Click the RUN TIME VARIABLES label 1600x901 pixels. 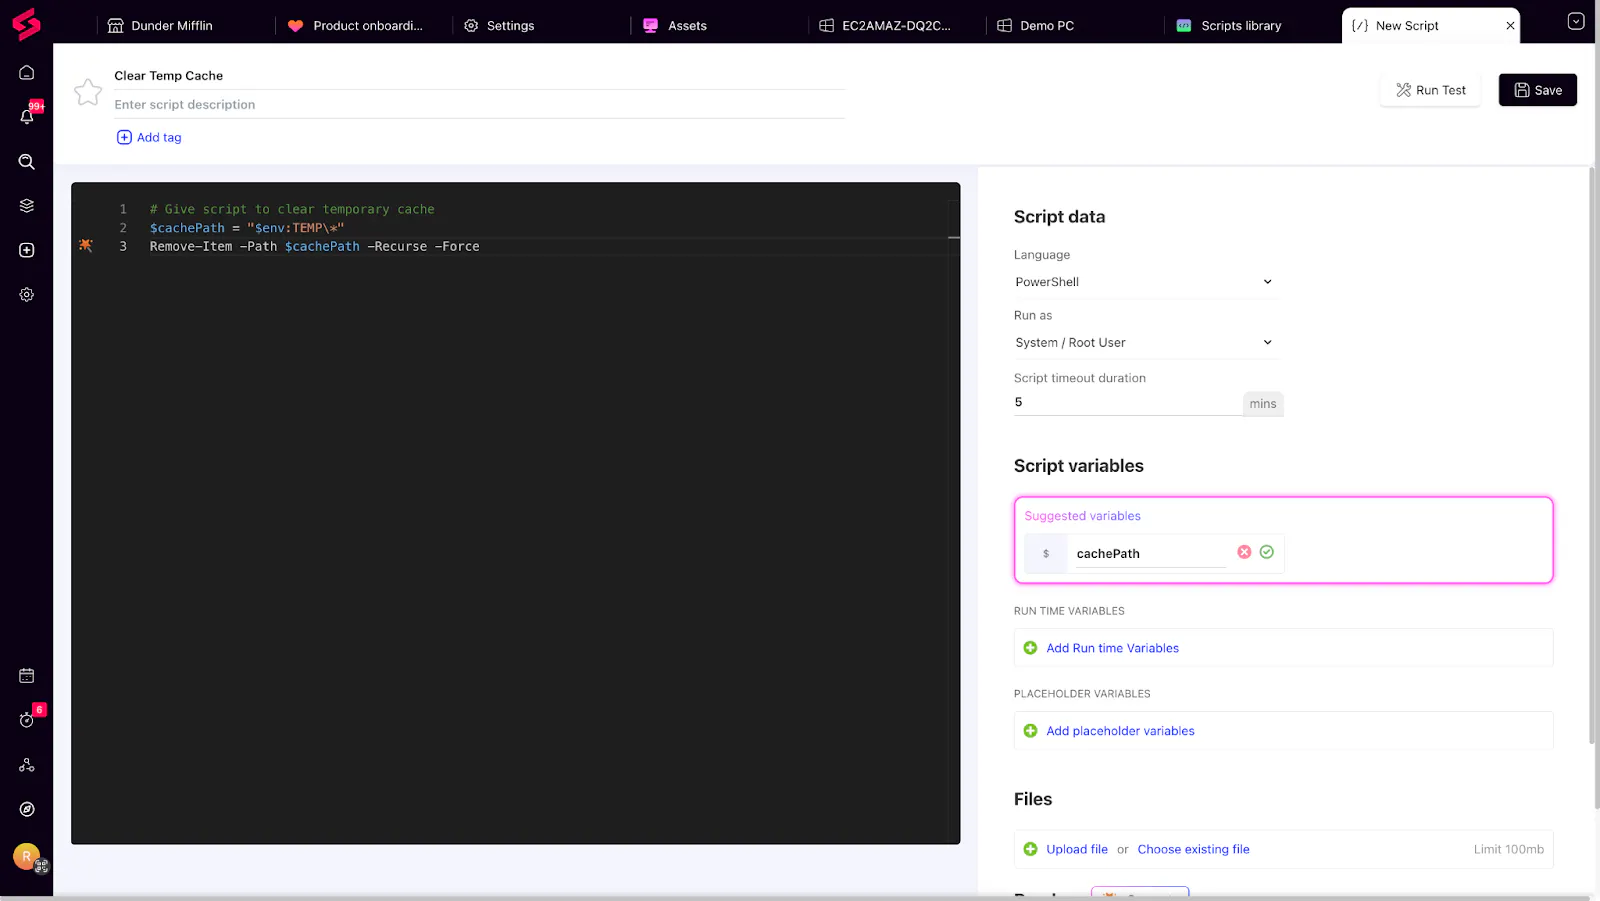1069,611
